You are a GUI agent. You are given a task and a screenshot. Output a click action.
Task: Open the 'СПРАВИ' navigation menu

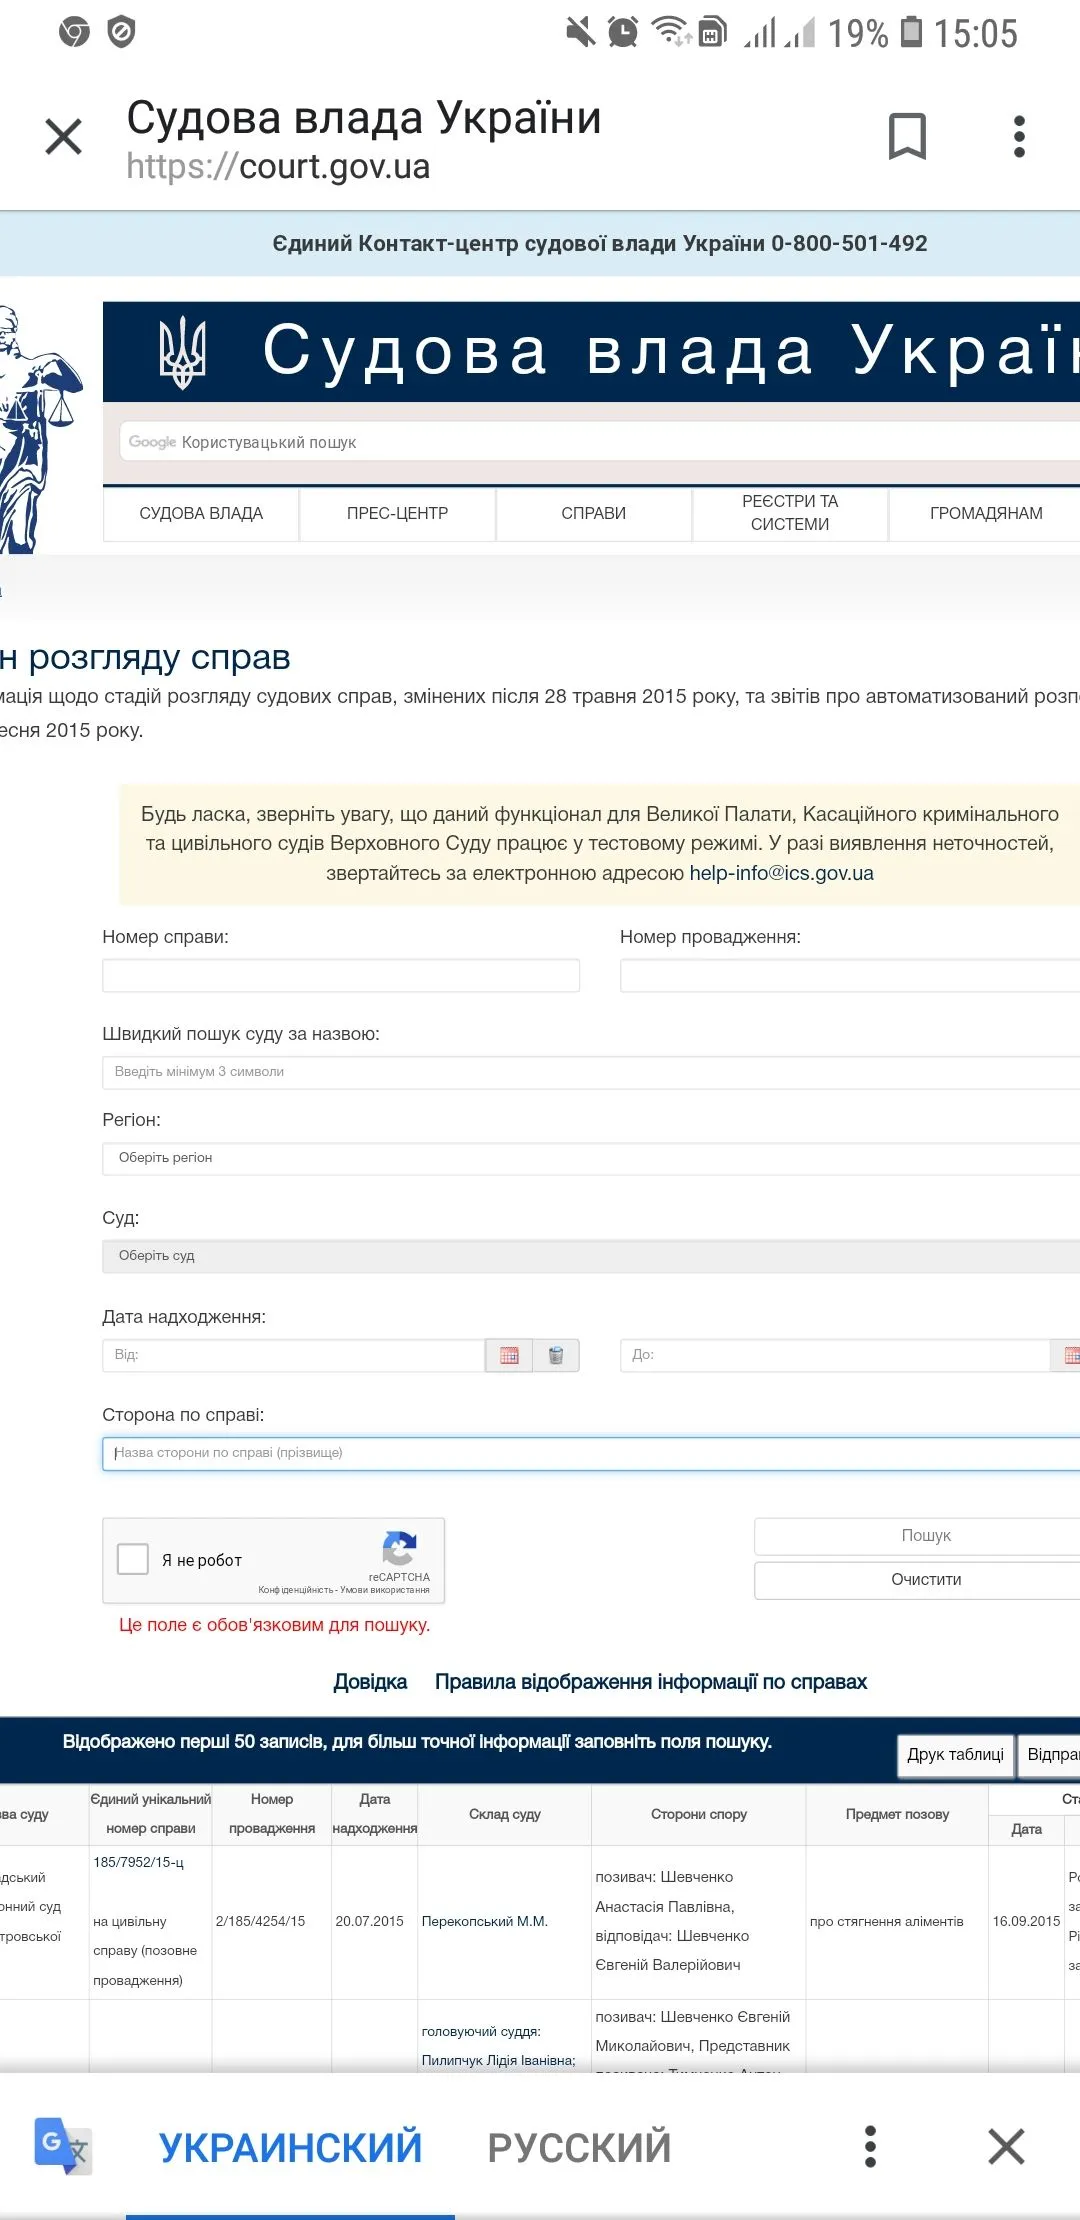click(593, 514)
